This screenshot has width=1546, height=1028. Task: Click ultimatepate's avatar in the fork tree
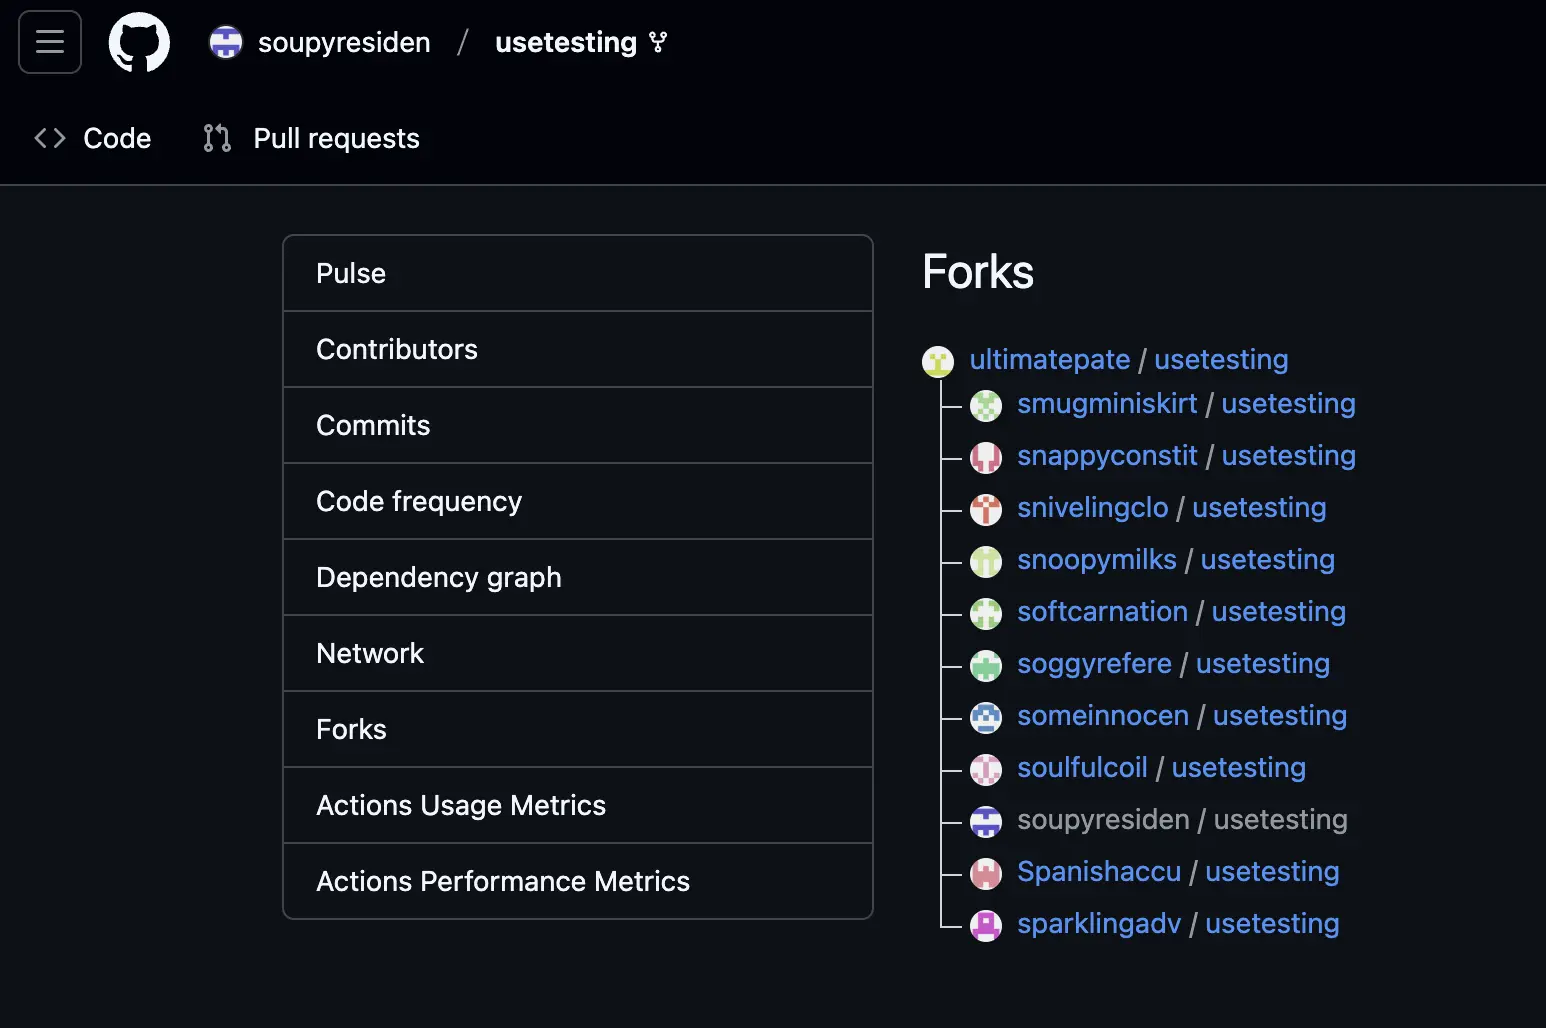click(x=937, y=362)
